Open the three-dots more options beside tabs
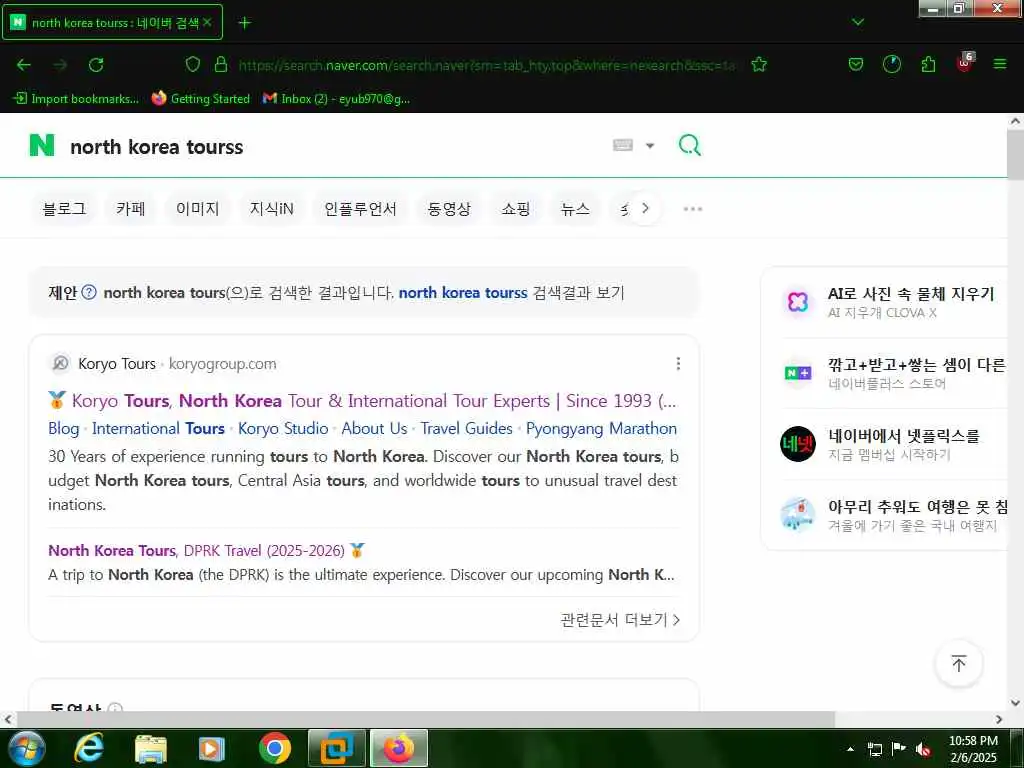Image resolution: width=1024 pixels, height=768 pixels. [693, 209]
